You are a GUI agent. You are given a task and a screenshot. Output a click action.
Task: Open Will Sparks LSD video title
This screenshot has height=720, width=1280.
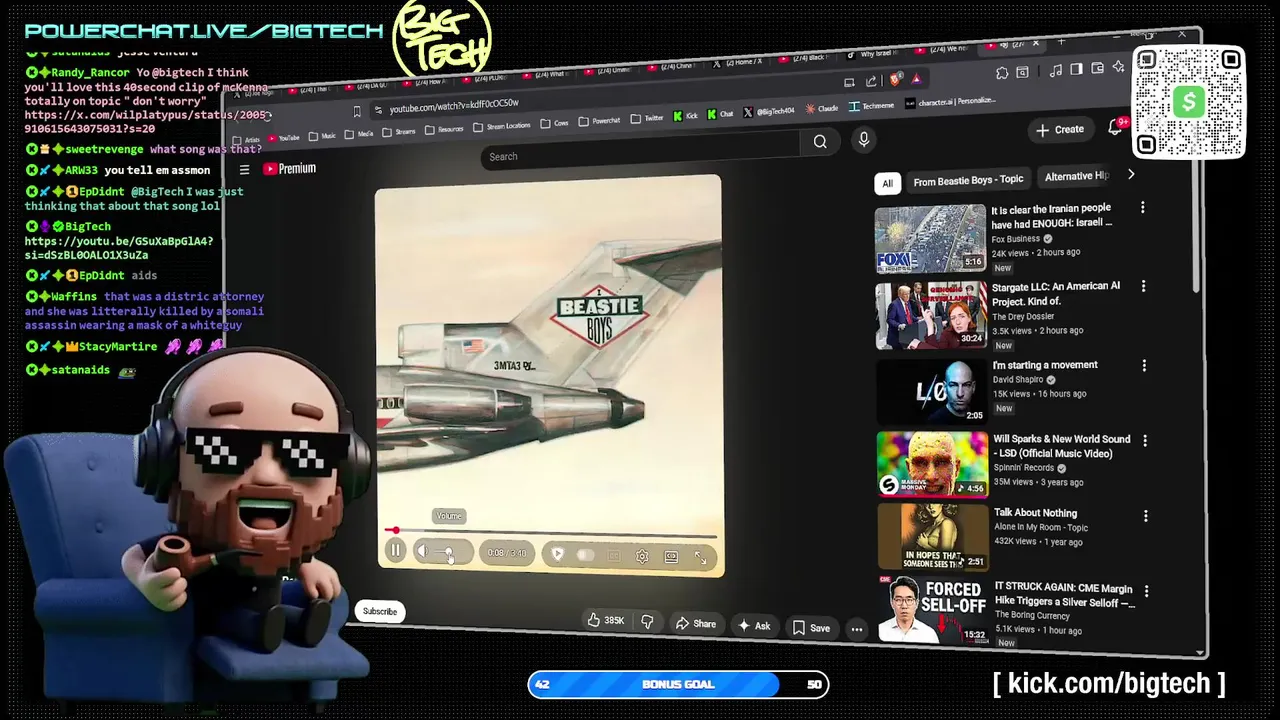coord(1061,446)
